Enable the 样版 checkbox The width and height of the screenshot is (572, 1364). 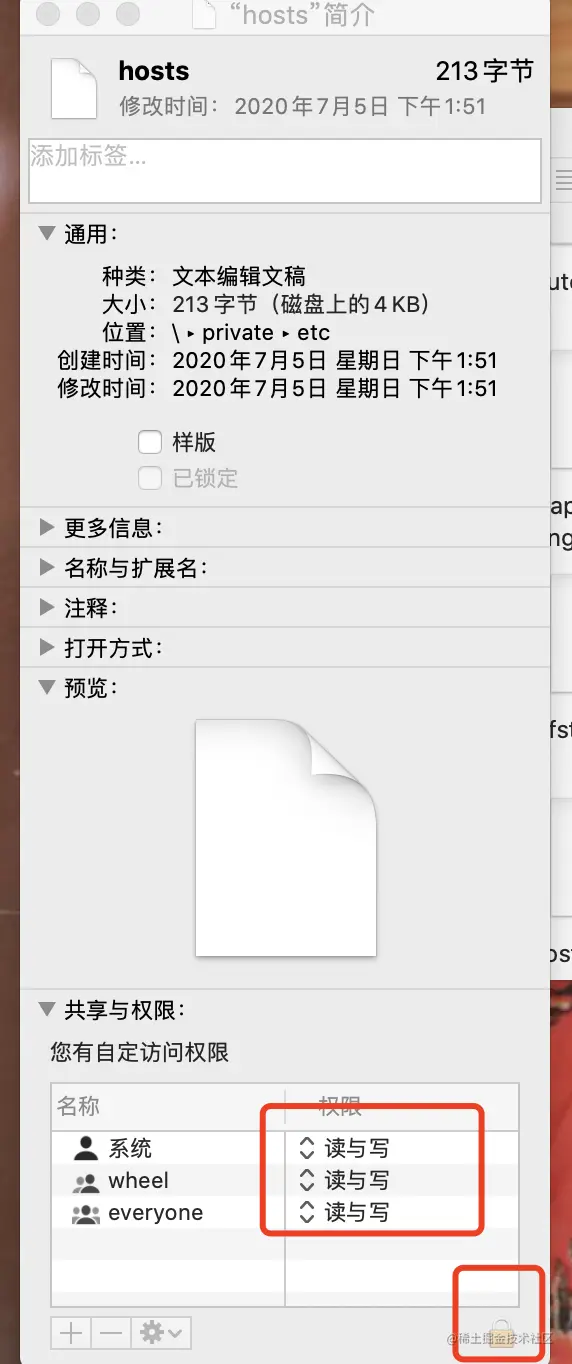[150, 442]
